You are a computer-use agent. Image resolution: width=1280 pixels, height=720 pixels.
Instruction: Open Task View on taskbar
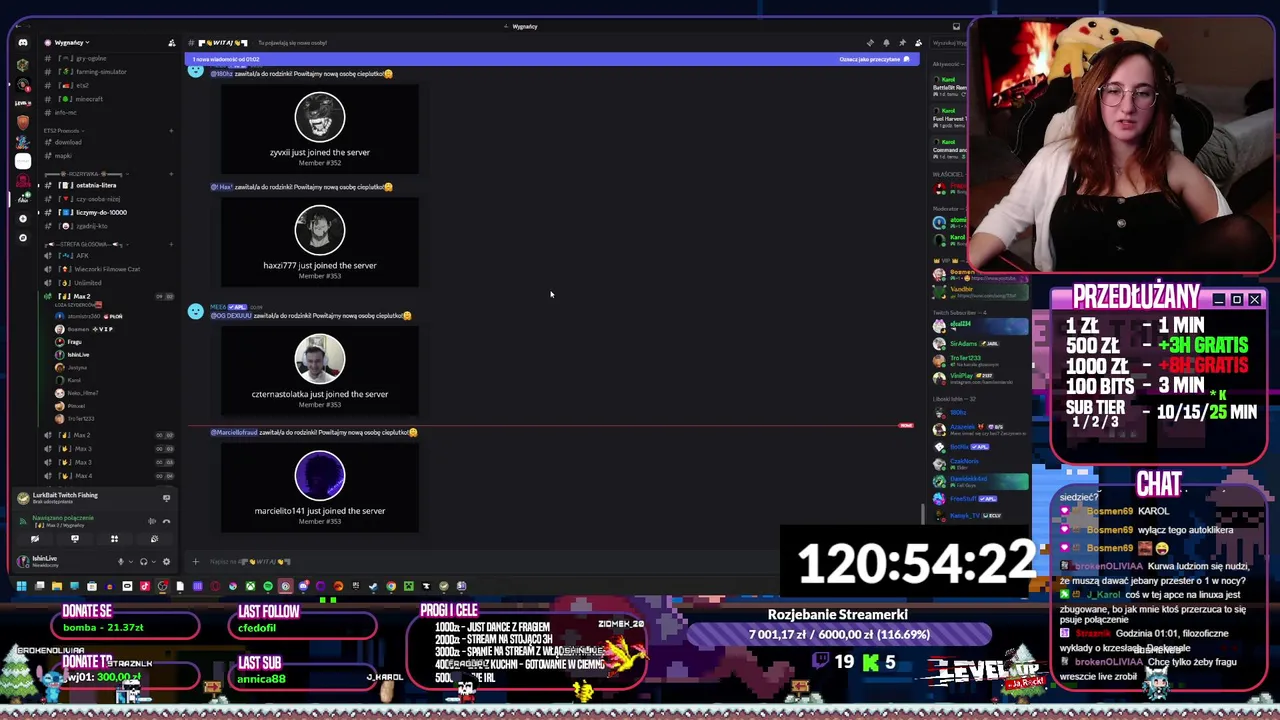point(39,586)
